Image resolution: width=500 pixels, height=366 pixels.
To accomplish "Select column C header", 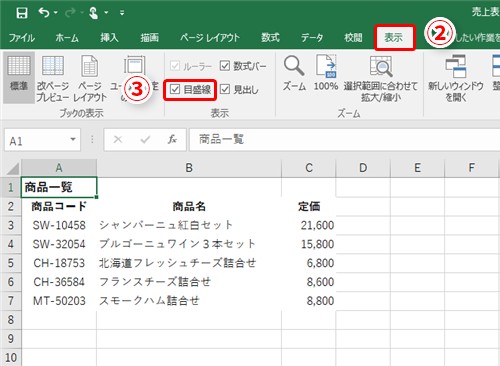I will (309, 168).
